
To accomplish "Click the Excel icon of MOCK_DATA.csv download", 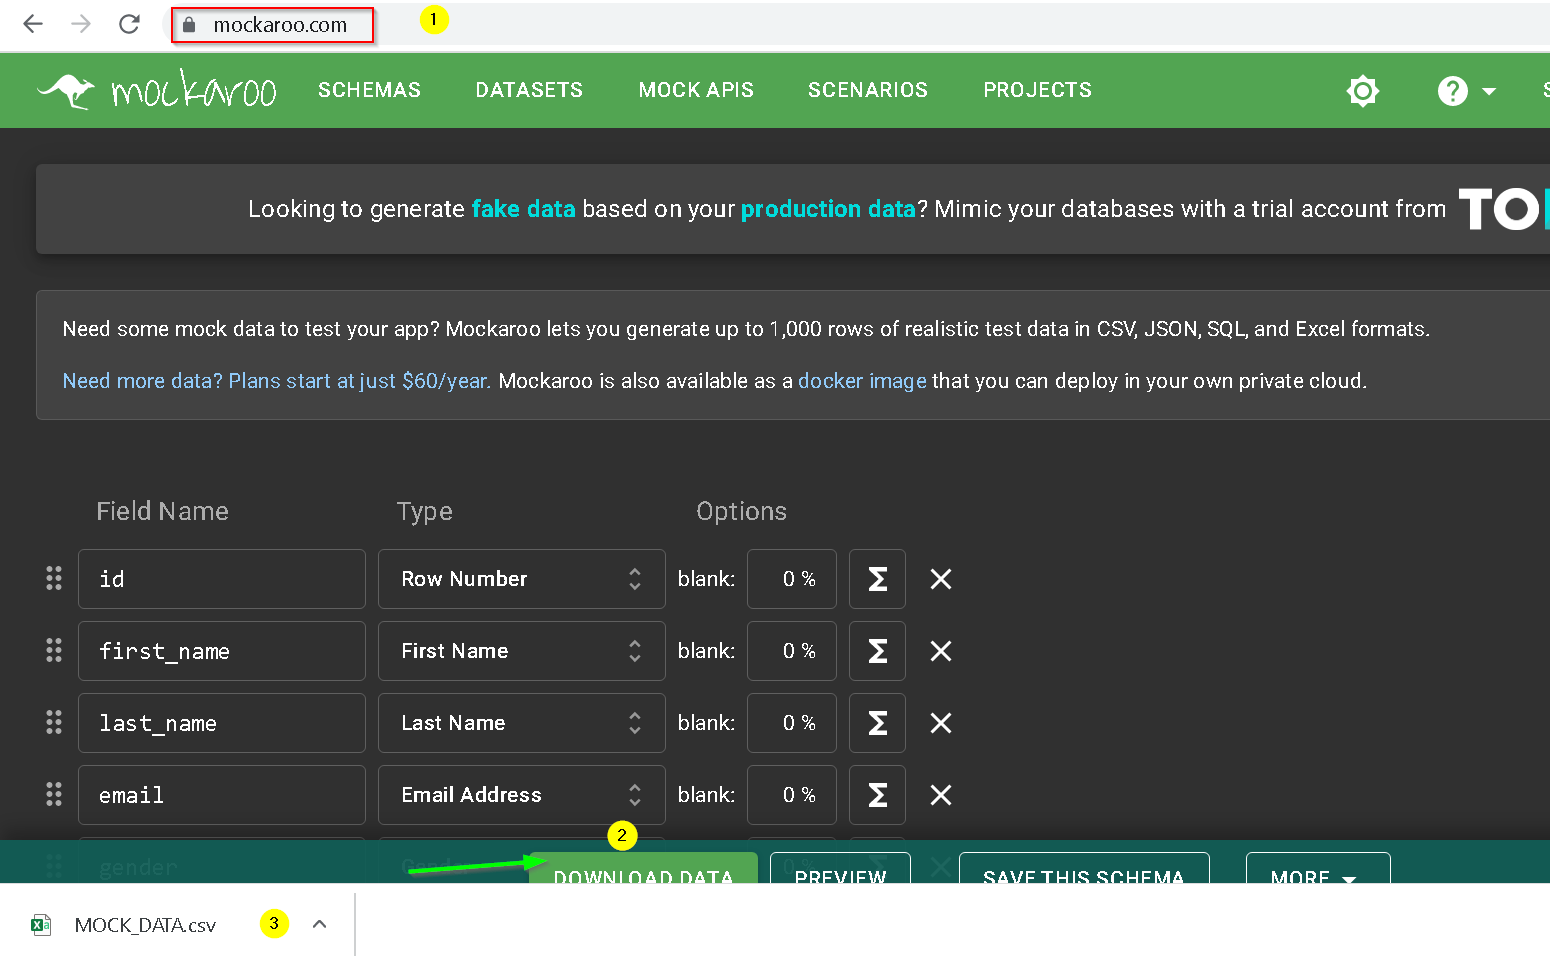I will [41, 924].
